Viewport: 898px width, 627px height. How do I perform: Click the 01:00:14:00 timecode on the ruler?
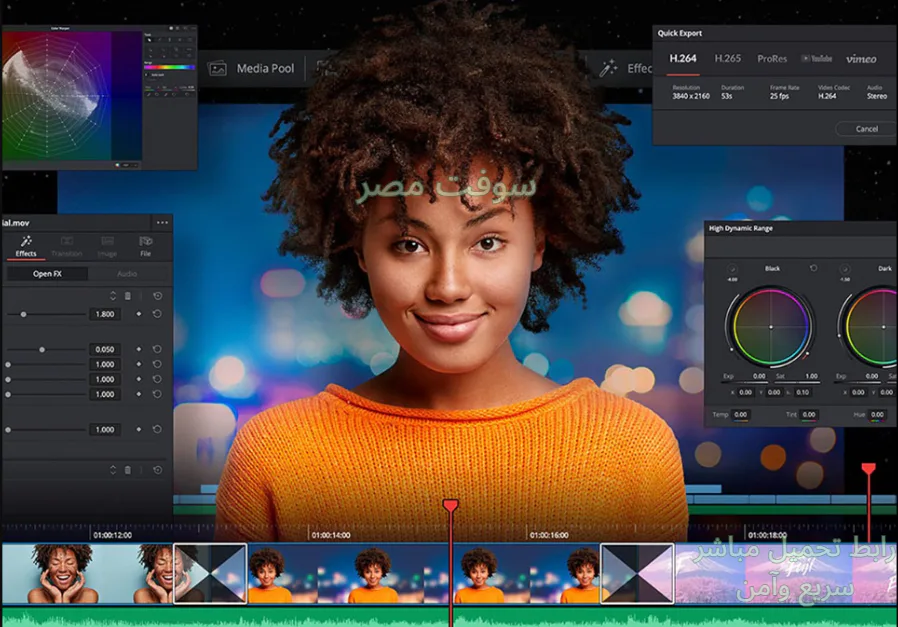[x=330, y=535]
